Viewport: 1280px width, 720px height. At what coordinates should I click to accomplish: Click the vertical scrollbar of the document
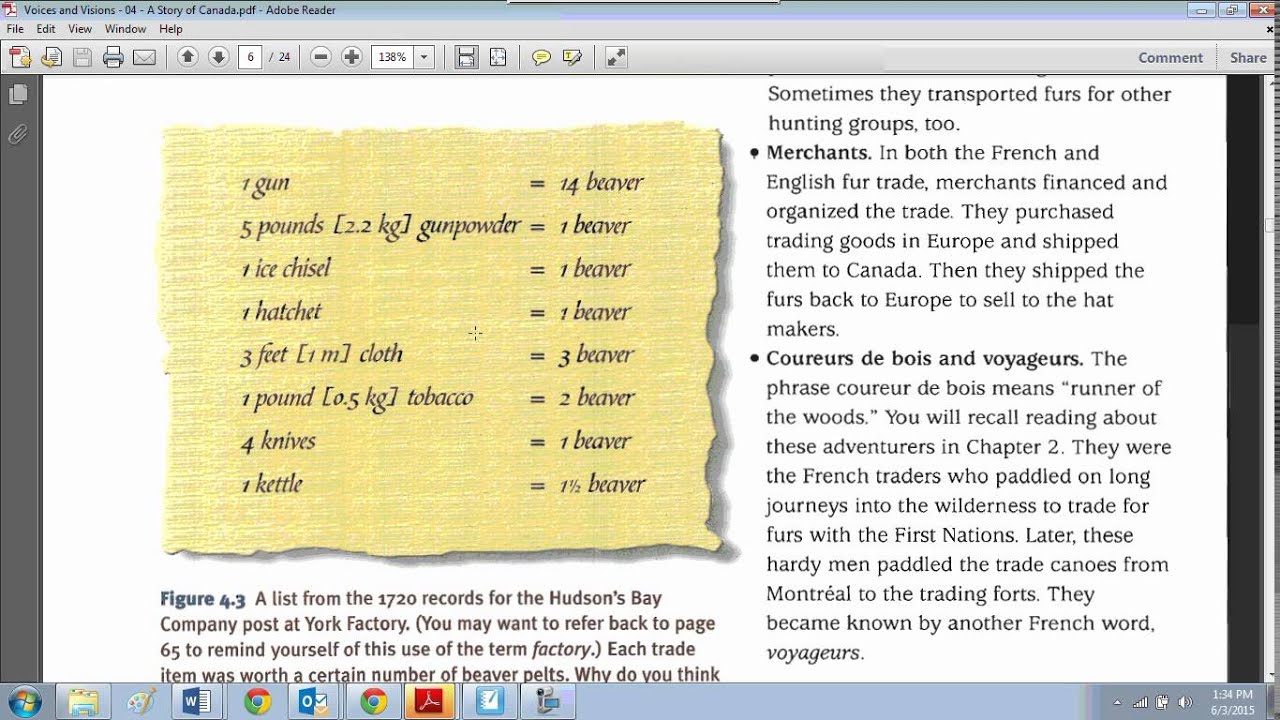click(x=1271, y=380)
